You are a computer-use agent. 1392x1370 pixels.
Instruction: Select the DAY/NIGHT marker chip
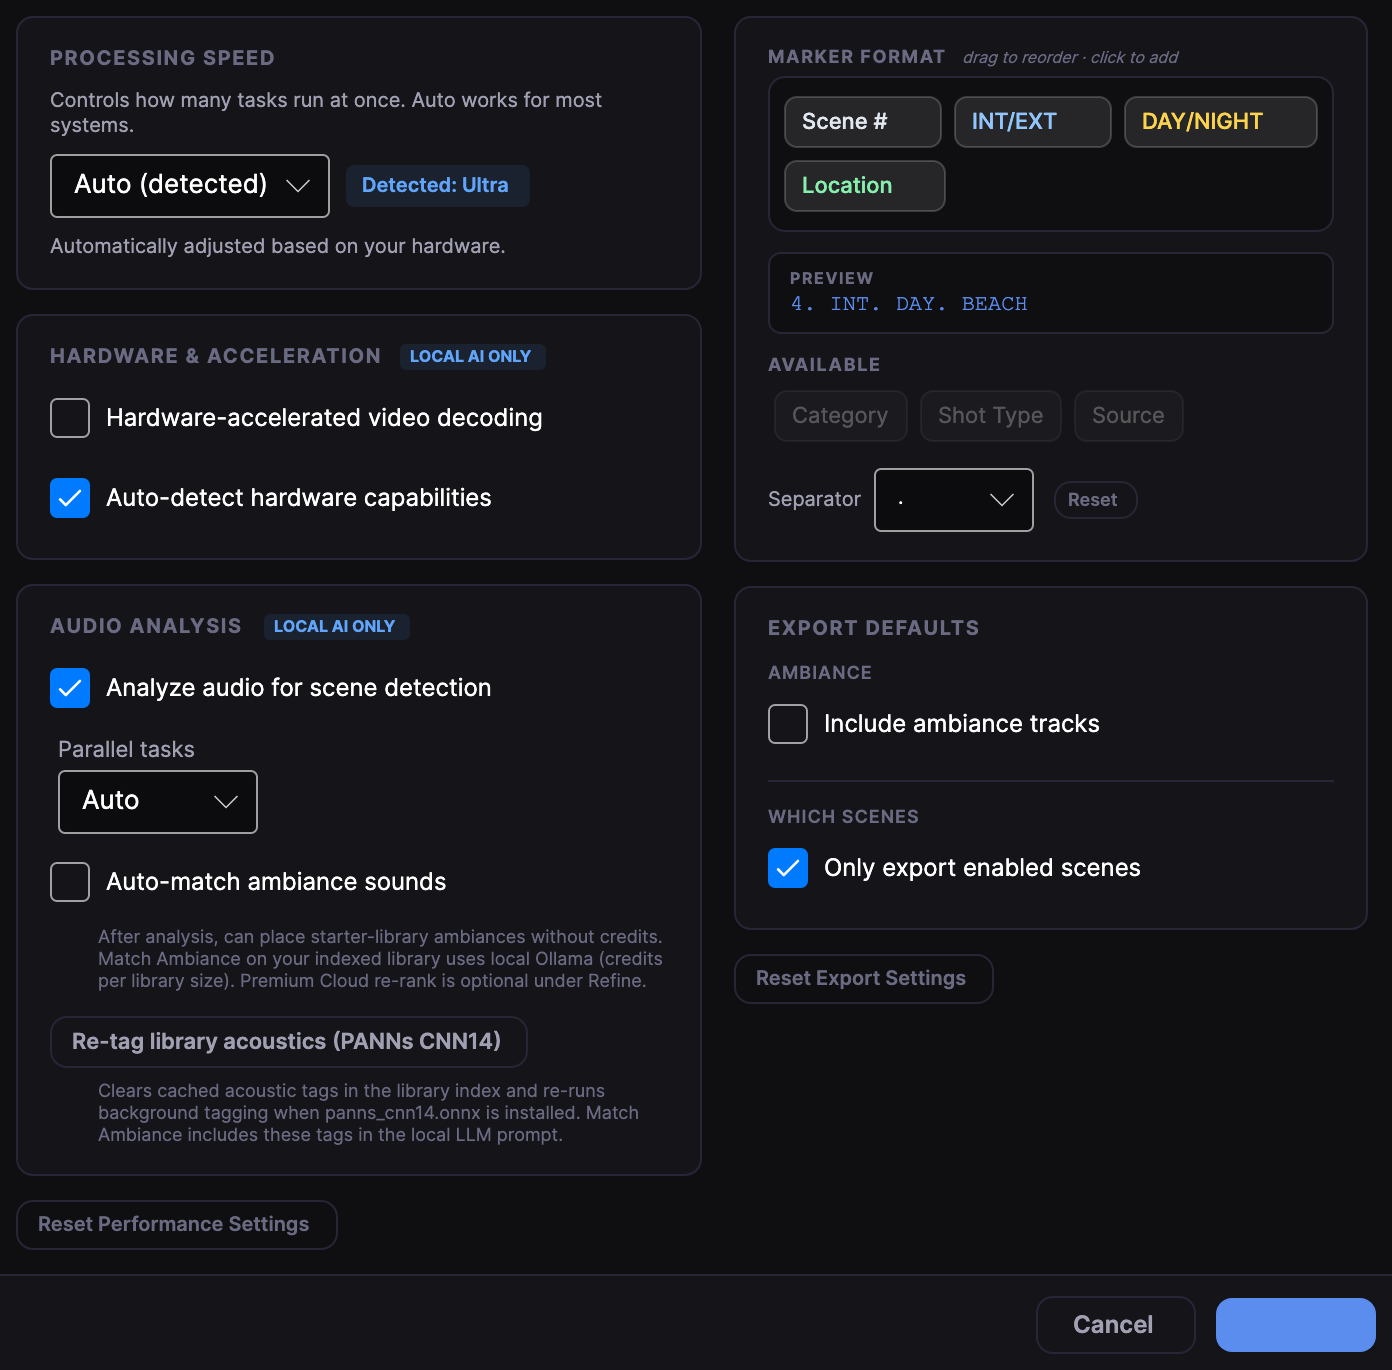[1220, 122]
